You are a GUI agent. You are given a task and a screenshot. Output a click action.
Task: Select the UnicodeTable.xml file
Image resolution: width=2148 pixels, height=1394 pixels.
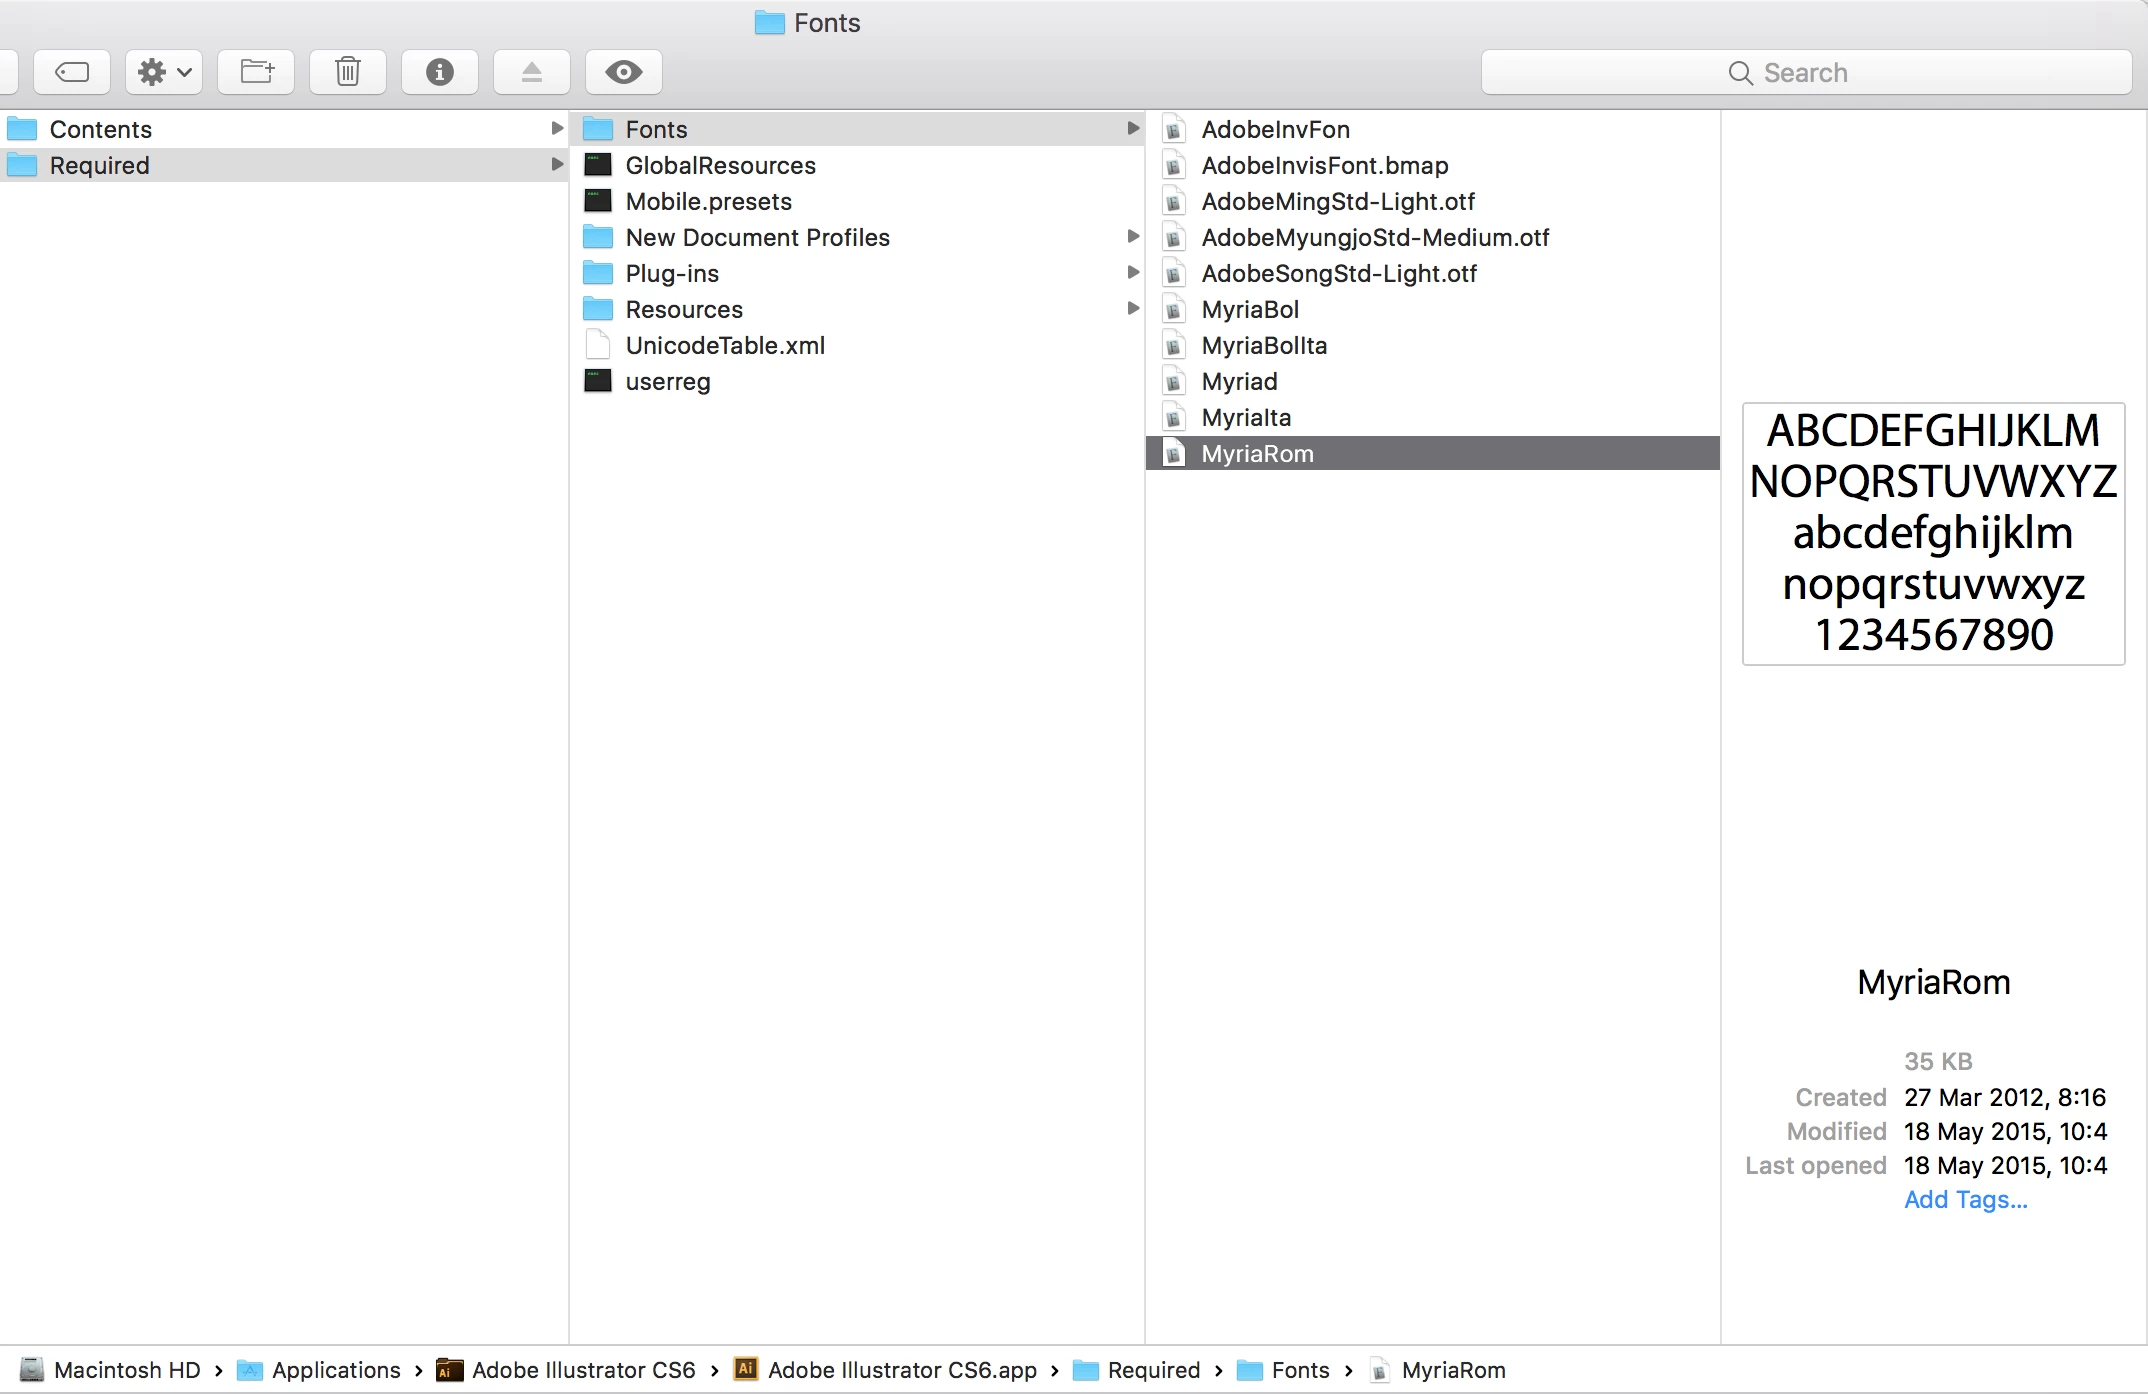[725, 345]
